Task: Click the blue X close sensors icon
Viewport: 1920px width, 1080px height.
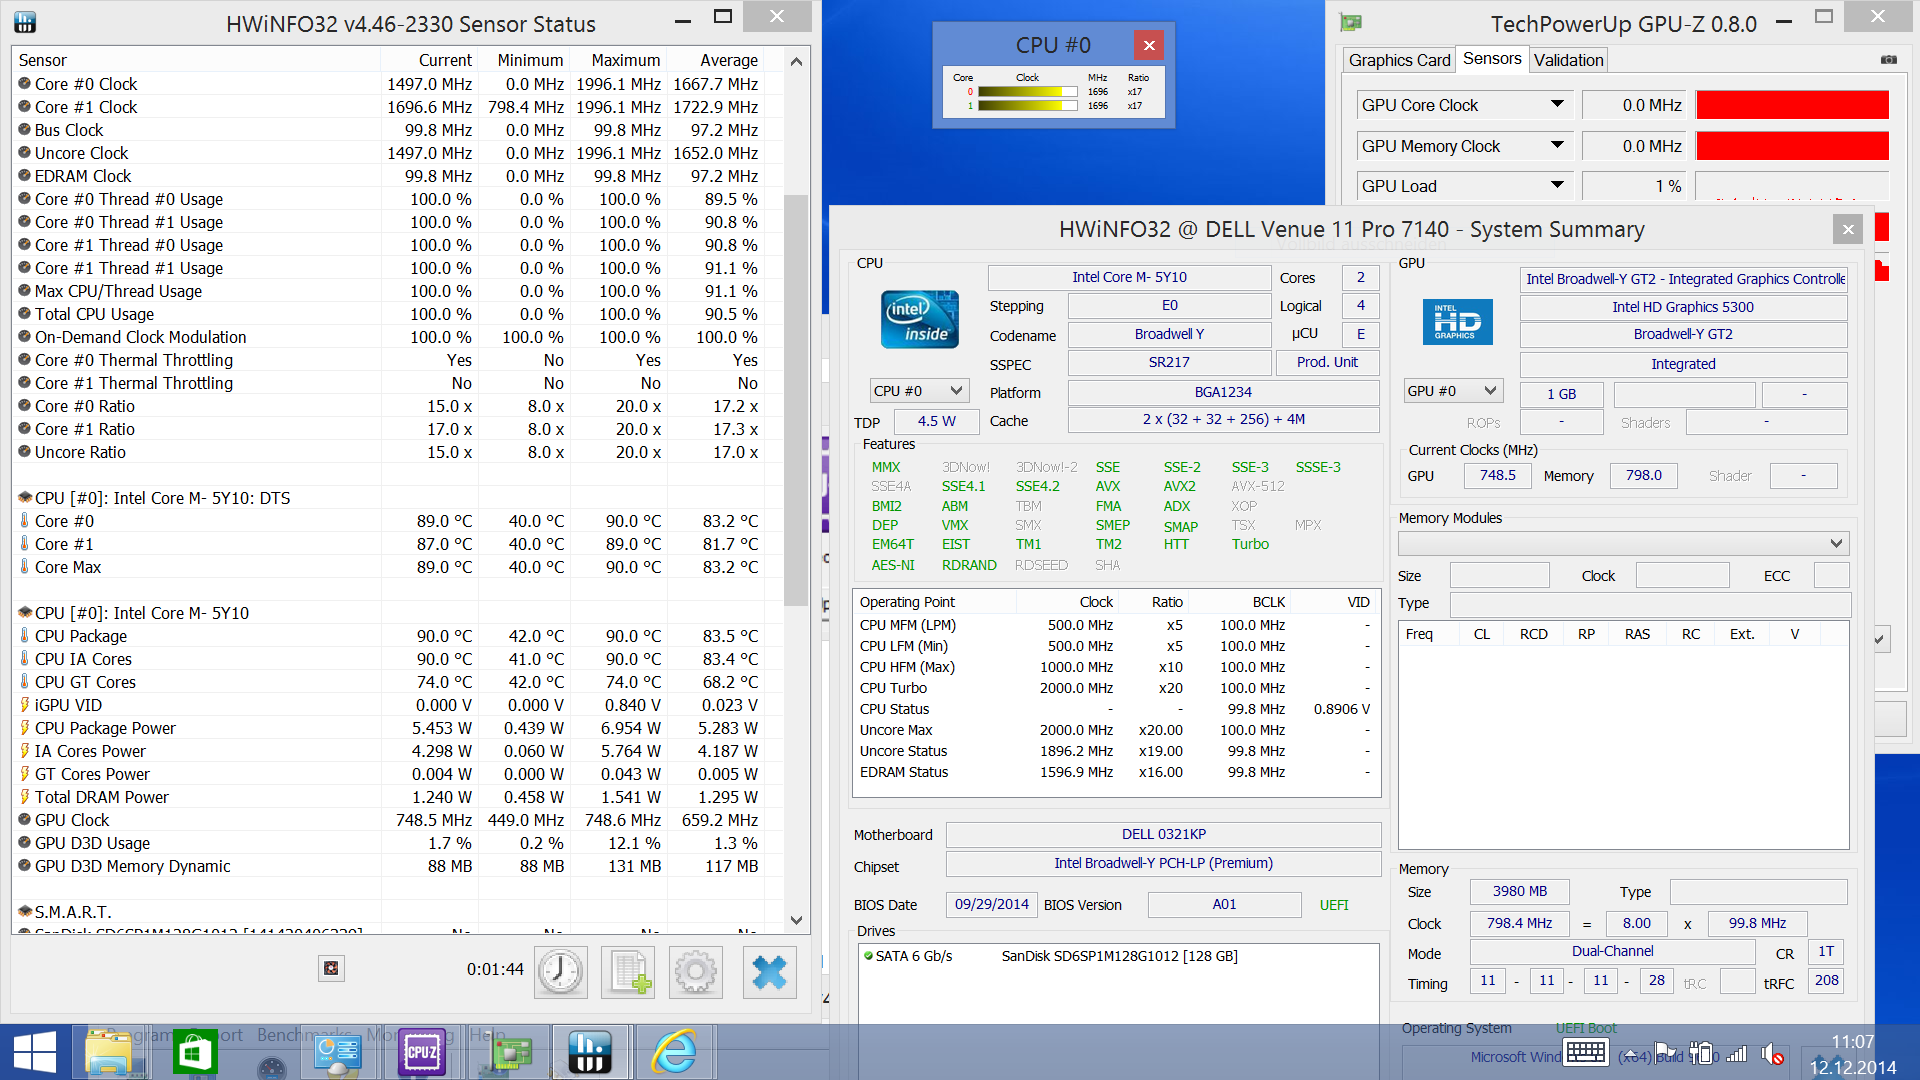Action: 769,972
